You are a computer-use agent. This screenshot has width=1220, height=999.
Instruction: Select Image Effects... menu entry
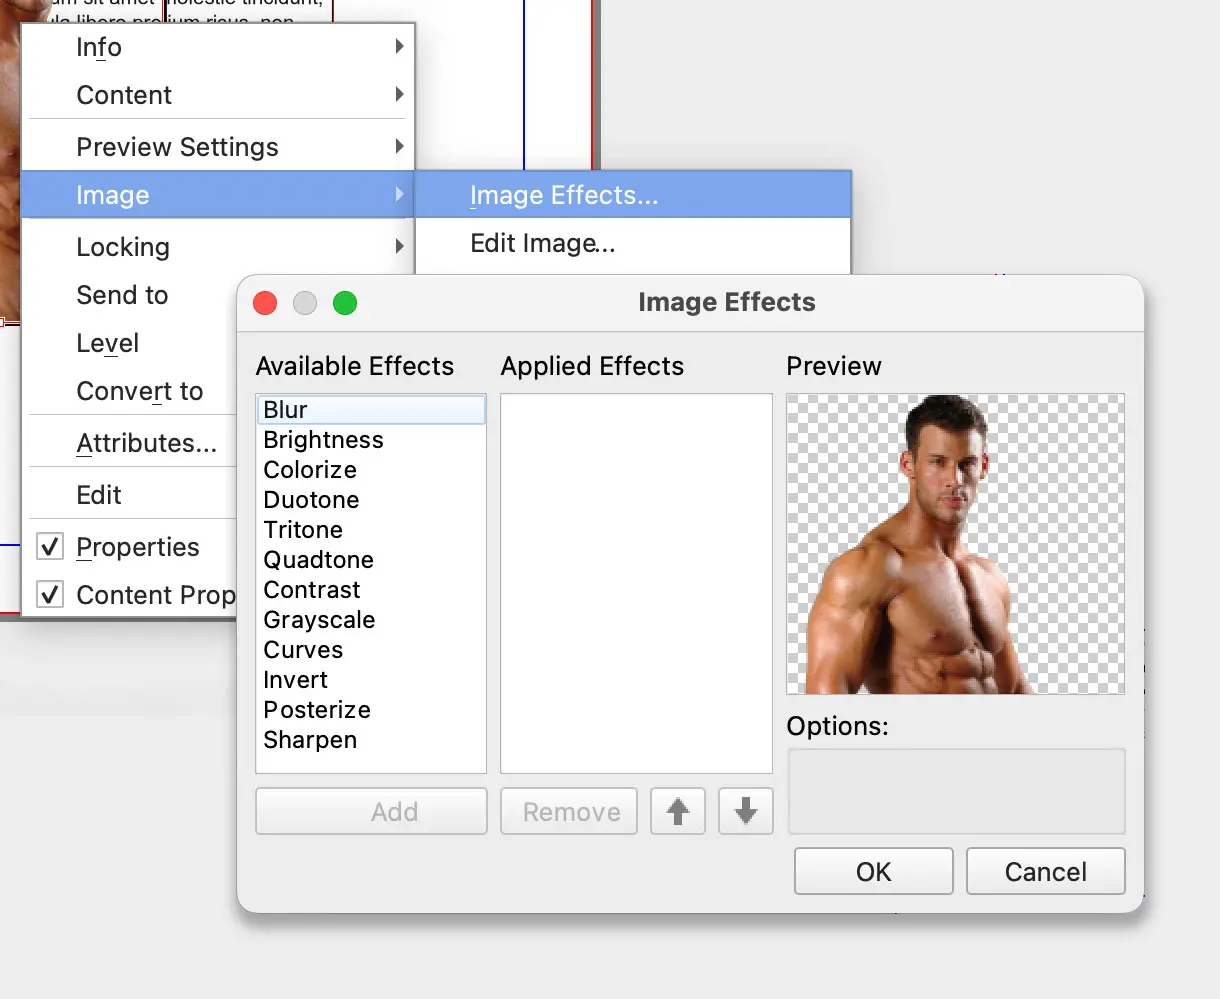coord(564,195)
